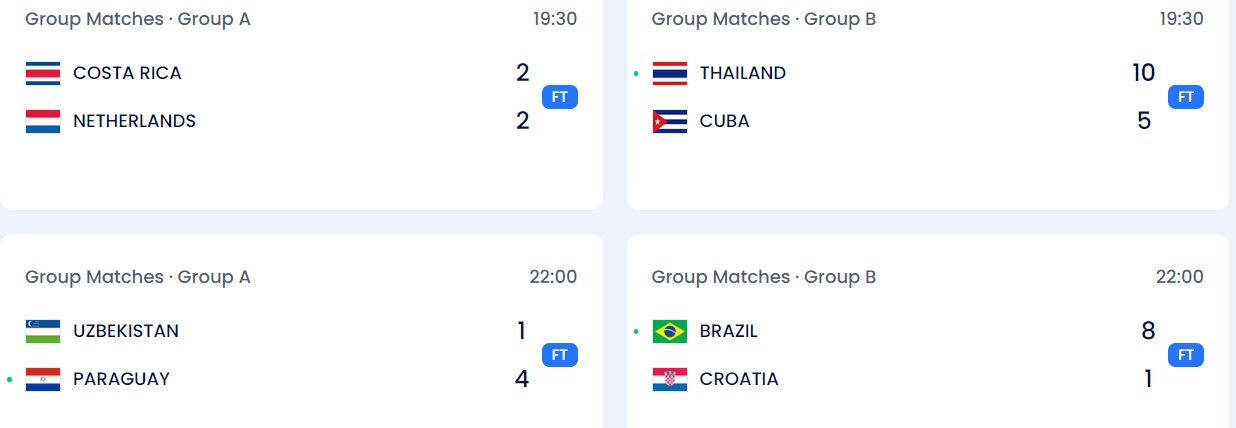Click the Brazil flag icon

coord(670,331)
